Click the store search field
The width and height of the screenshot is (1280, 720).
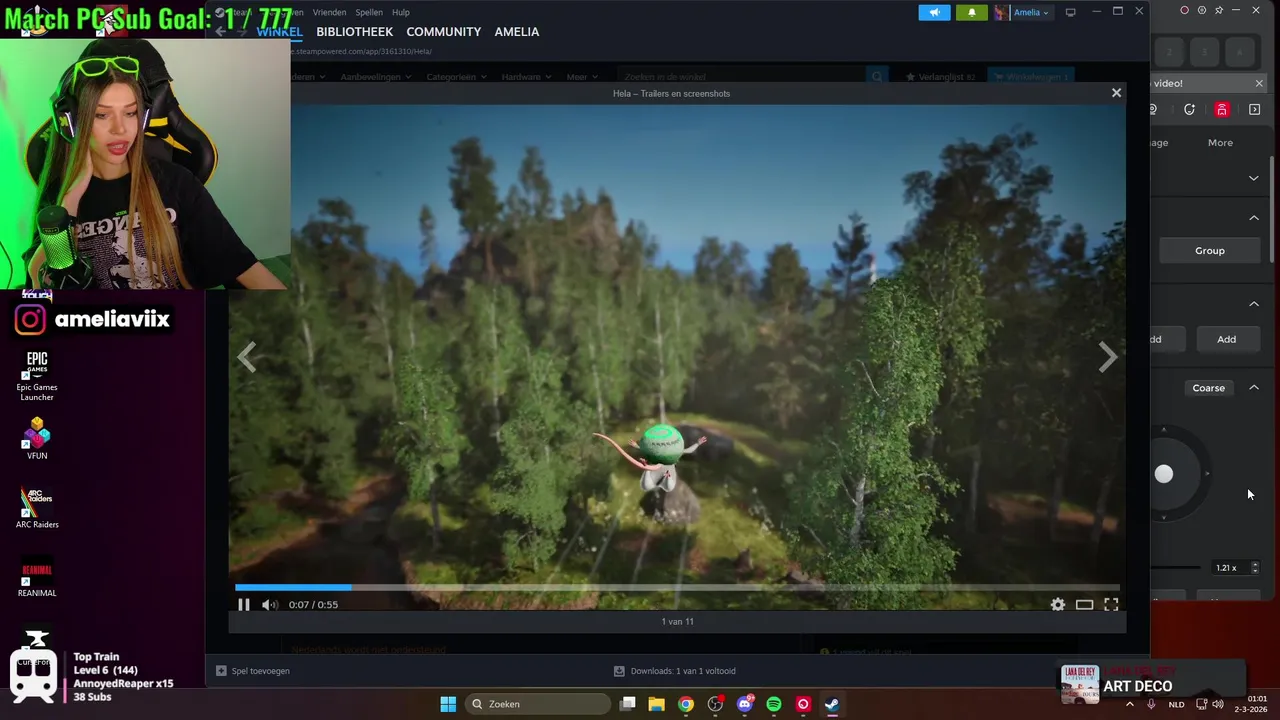pos(740,77)
